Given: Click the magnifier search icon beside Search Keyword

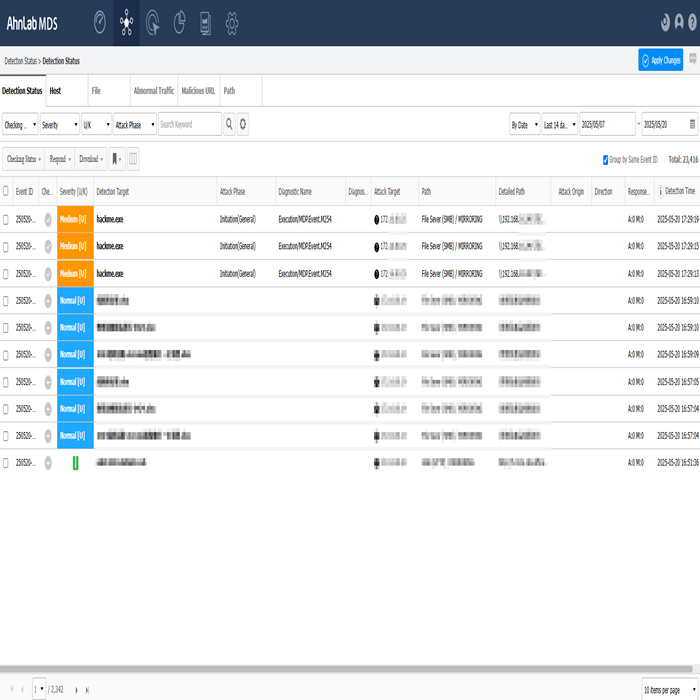Looking at the screenshot, I should click(x=229, y=125).
